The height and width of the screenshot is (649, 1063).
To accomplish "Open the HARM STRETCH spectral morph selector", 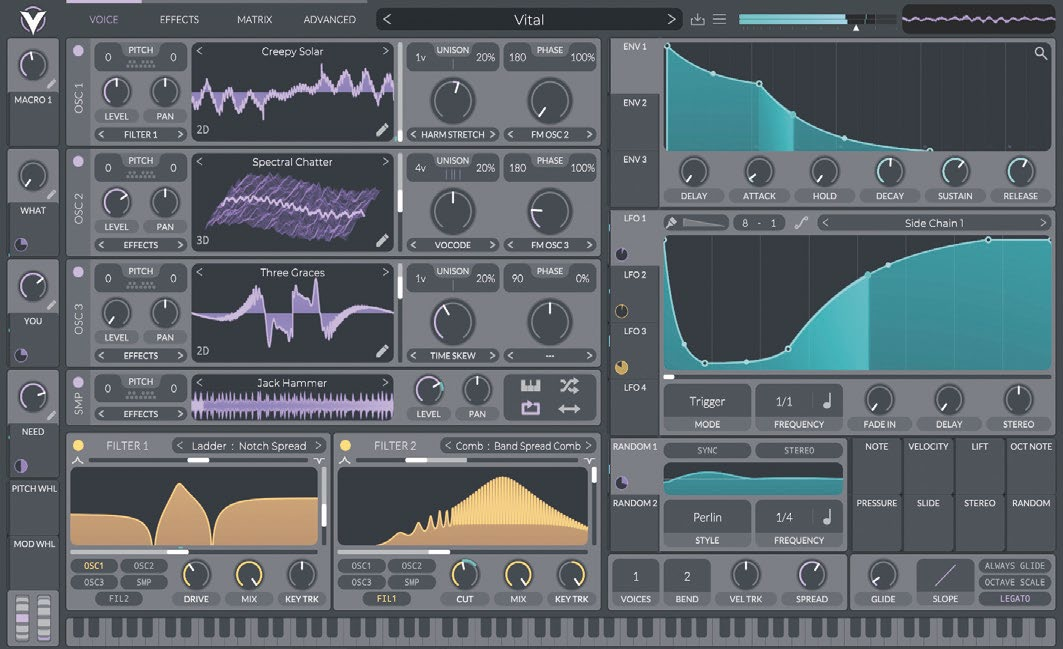I will [452, 134].
